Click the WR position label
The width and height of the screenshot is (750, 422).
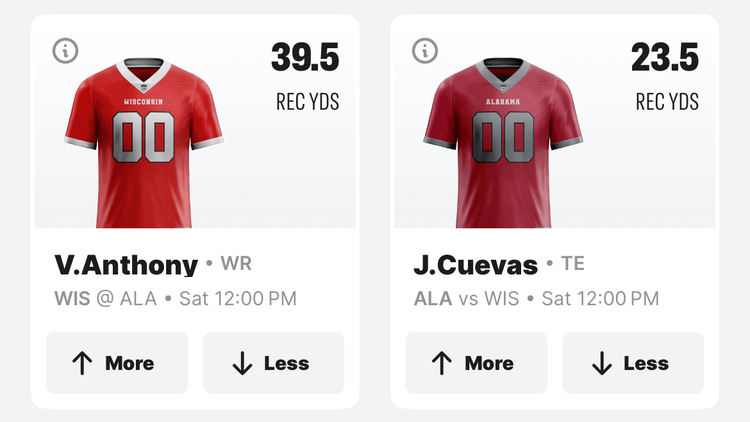pos(235,264)
